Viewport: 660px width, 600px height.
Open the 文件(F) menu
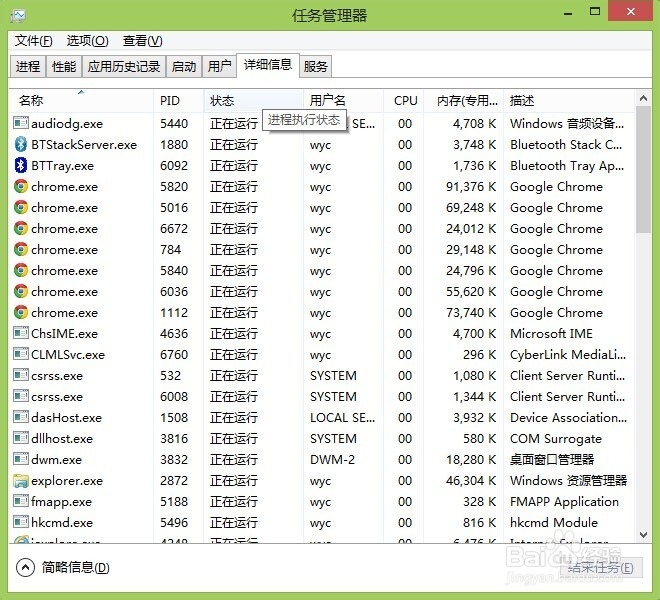[x=34, y=41]
